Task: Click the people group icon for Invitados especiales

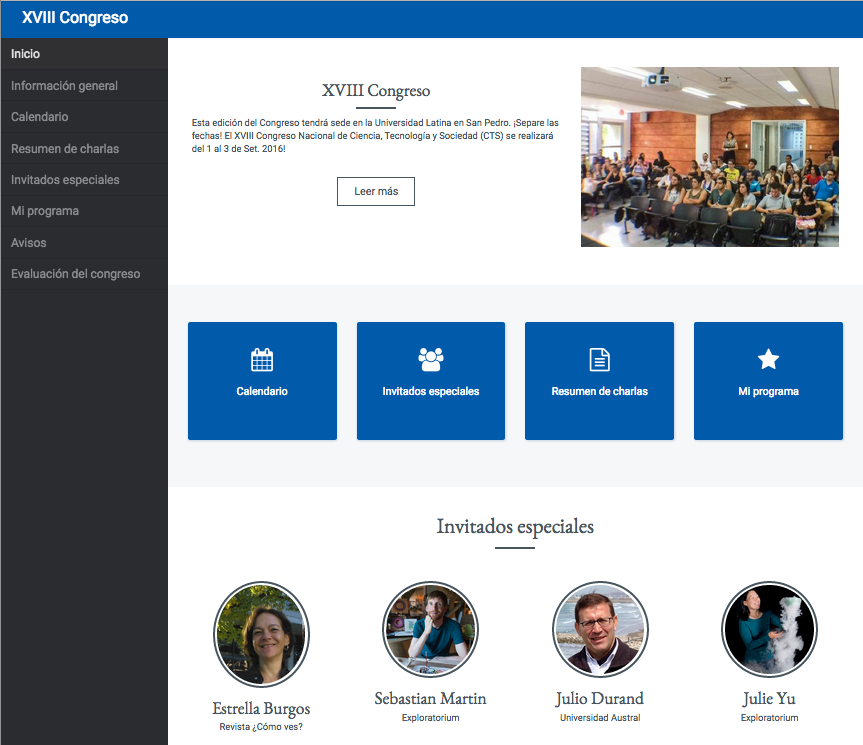Action: point(431,360)
